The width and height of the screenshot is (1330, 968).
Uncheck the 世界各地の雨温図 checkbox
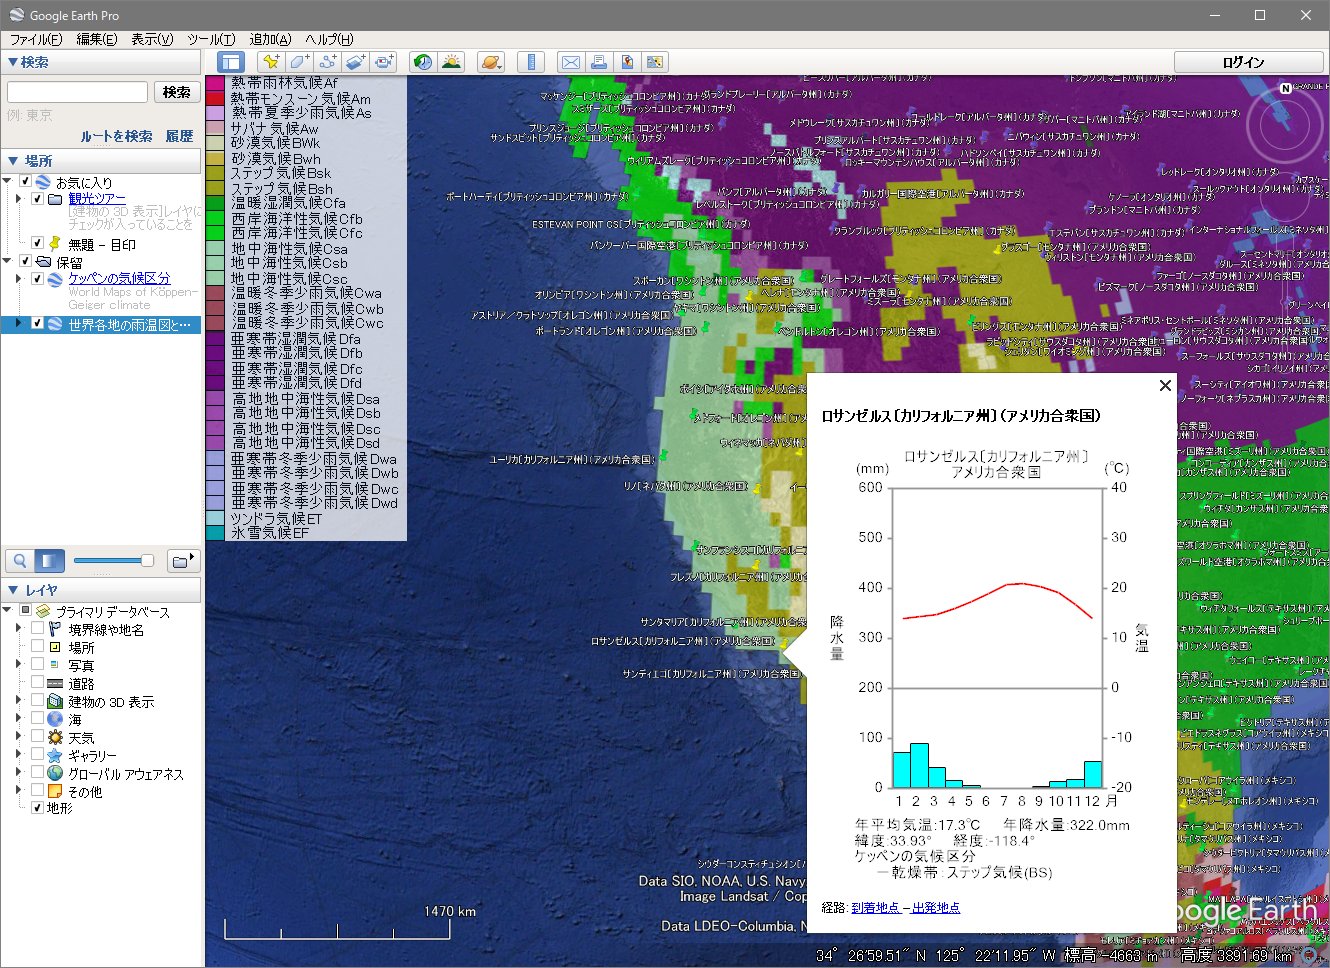[37, 324]
